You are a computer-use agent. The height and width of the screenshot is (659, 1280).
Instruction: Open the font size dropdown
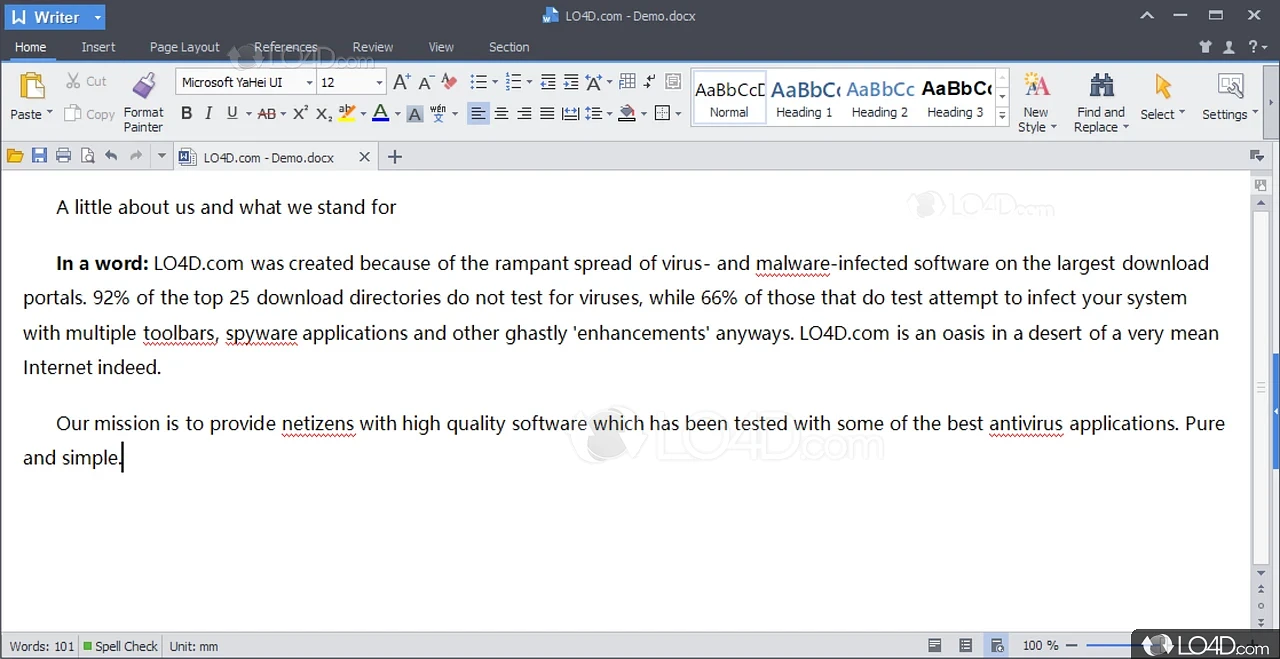[x=377, y=82]
